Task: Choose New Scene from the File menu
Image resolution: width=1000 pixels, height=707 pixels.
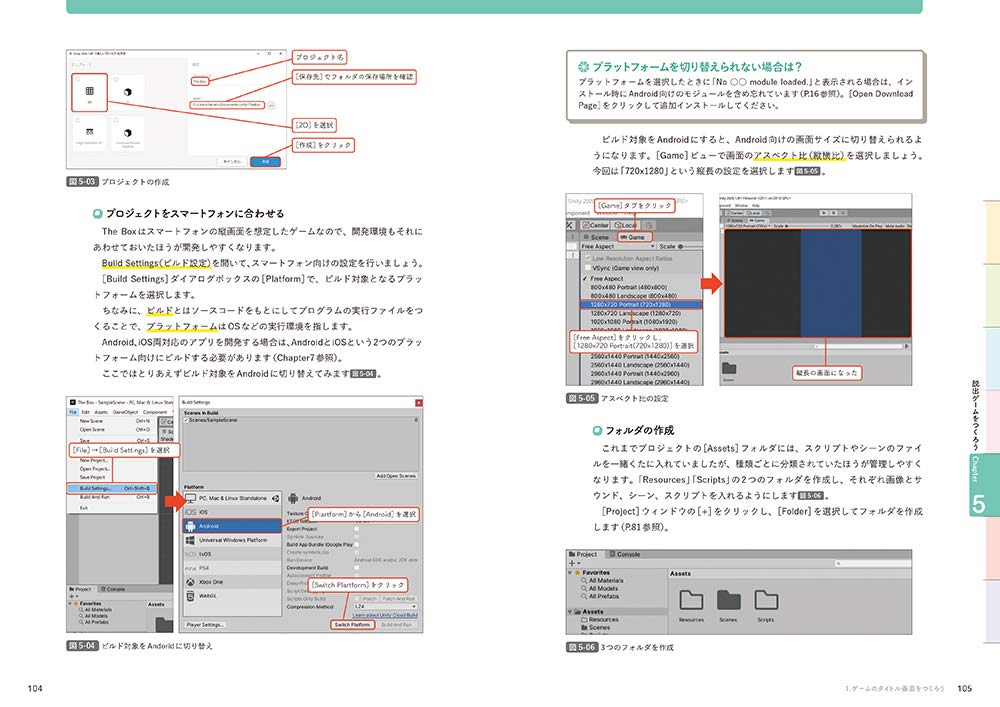Action: coord(112,421)
